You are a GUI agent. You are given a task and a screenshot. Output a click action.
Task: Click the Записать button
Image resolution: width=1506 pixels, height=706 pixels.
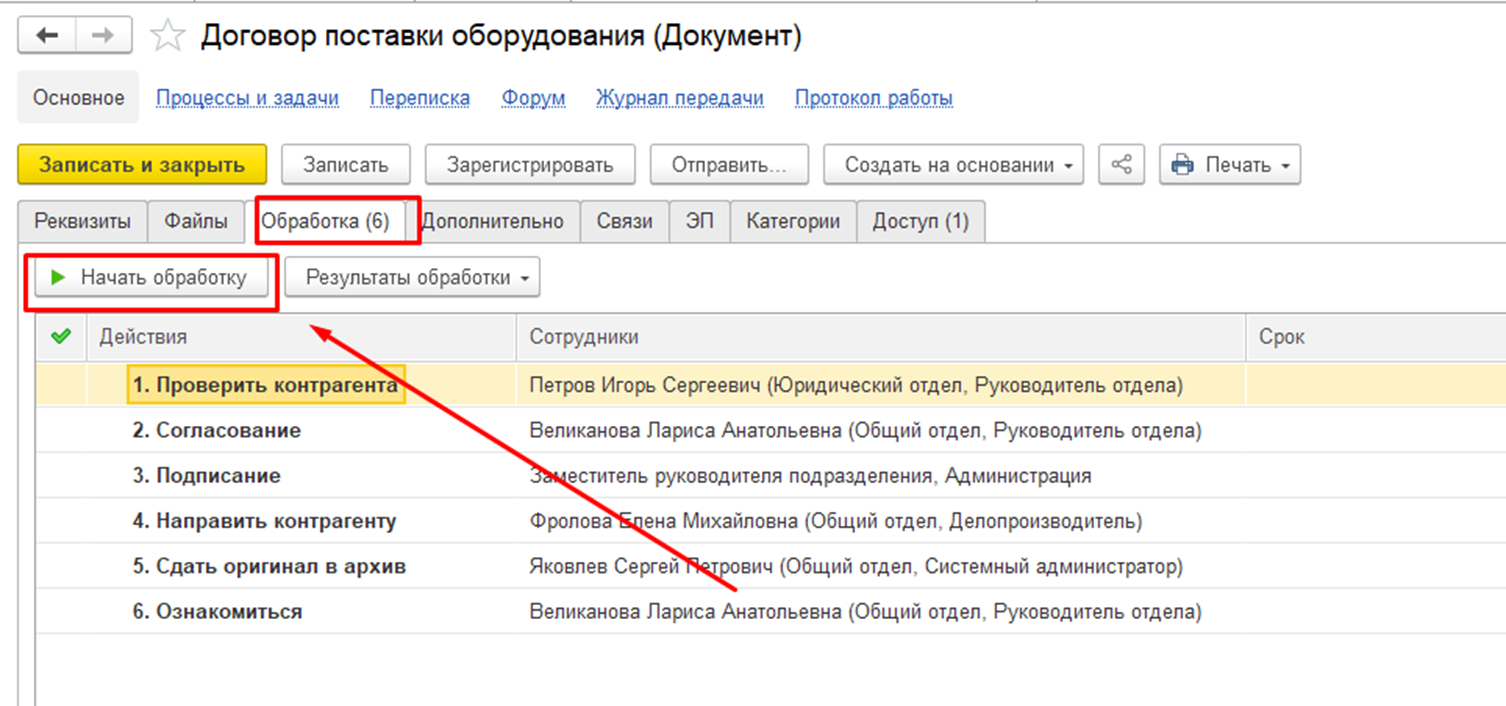pyautogui.click(x=345, y=165)
